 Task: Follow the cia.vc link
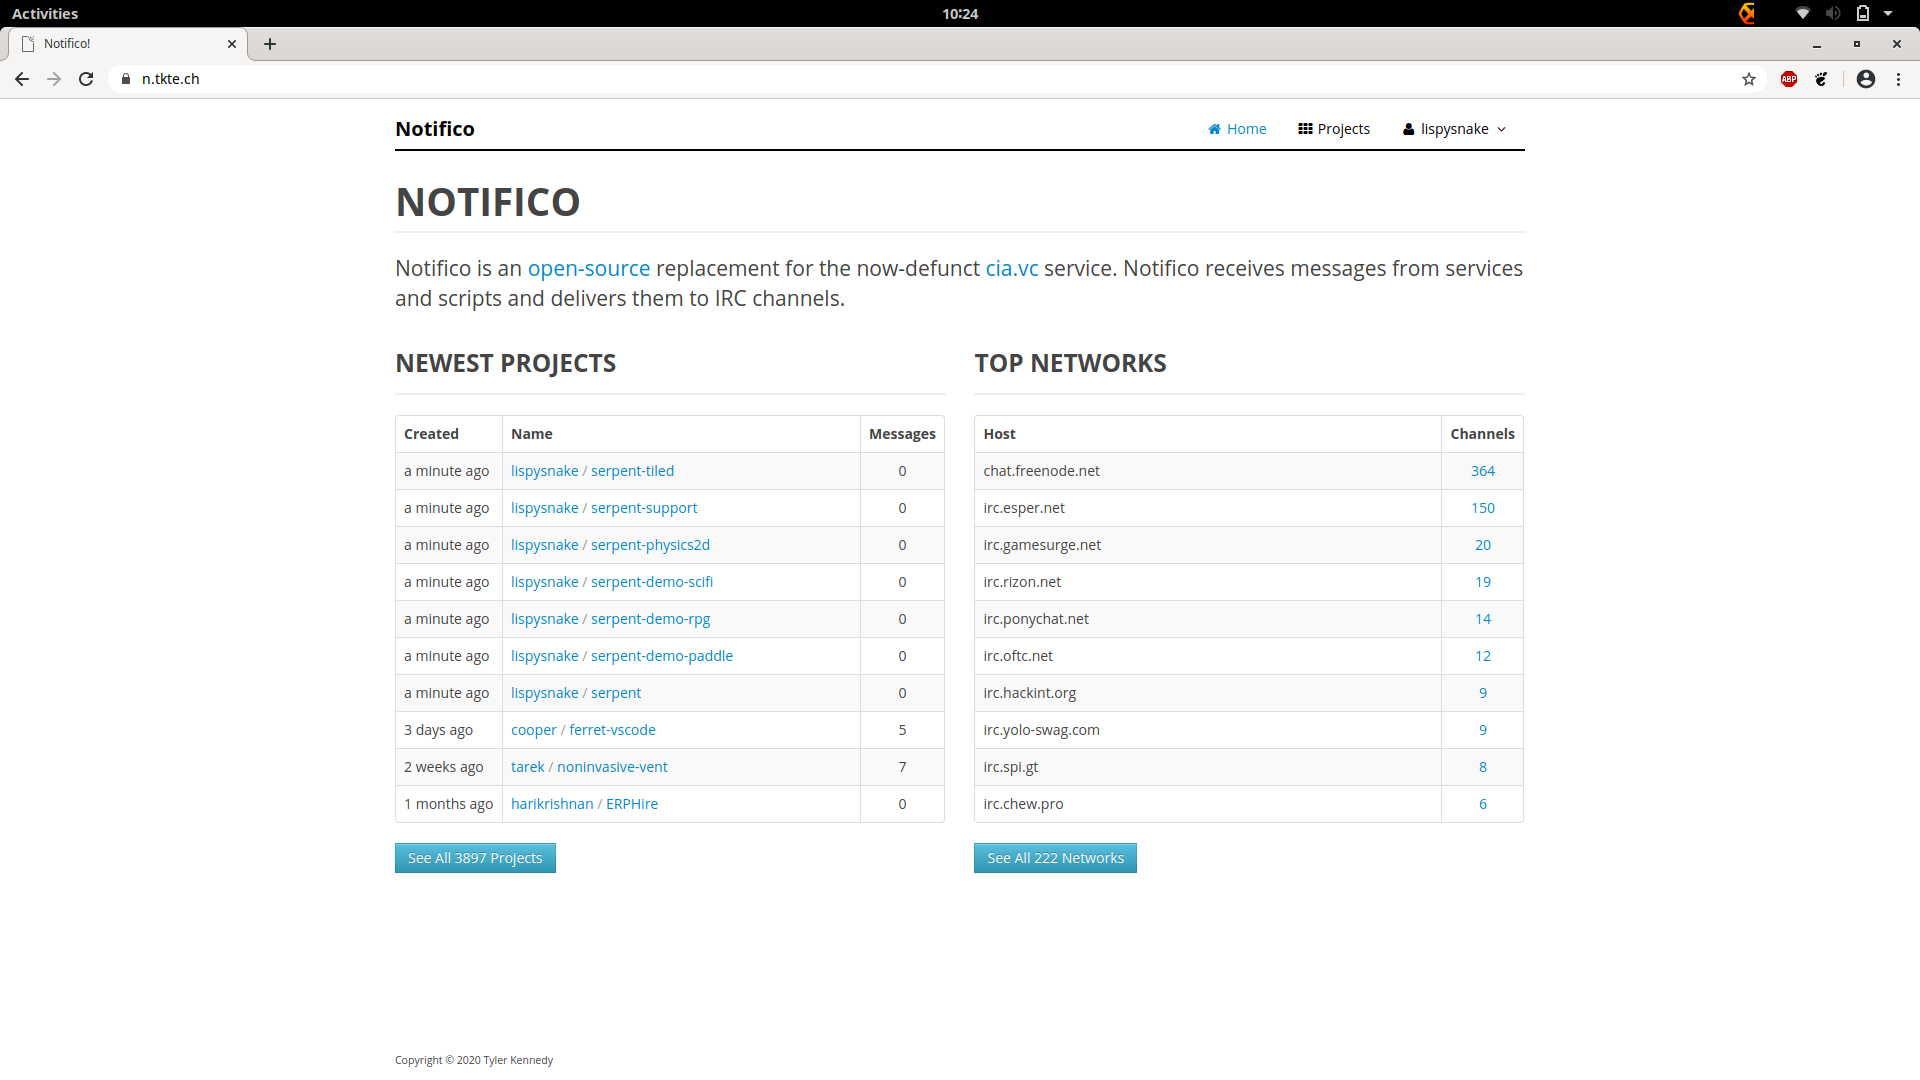click(x=1012, y=269)
